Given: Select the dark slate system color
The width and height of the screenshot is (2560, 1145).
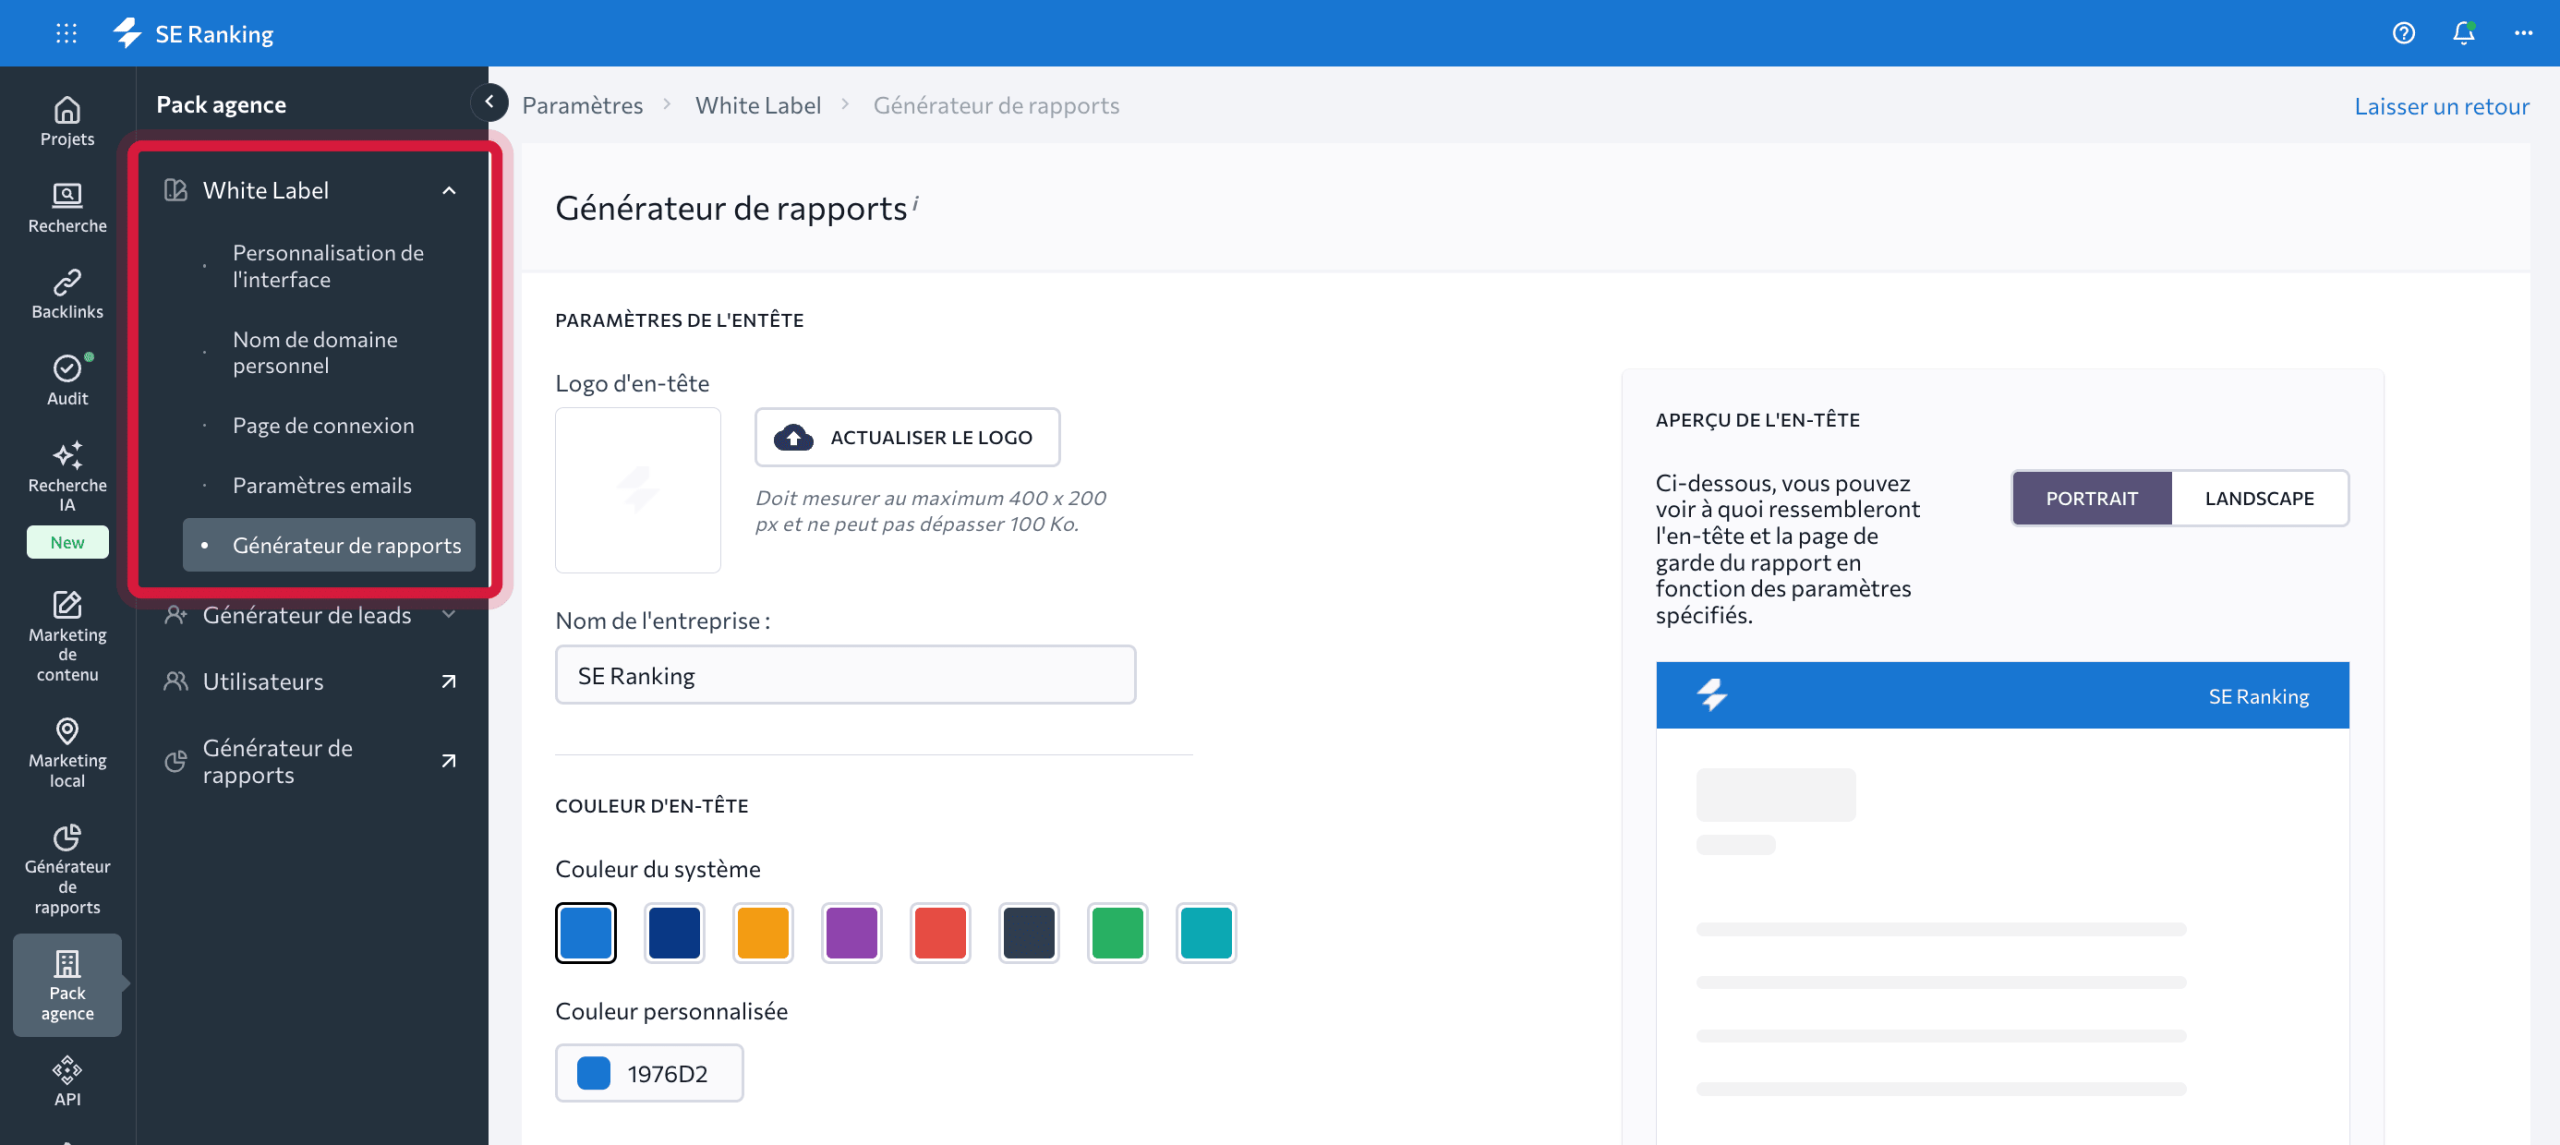Looking at the screenshot, I should (x=1028, y=932).
